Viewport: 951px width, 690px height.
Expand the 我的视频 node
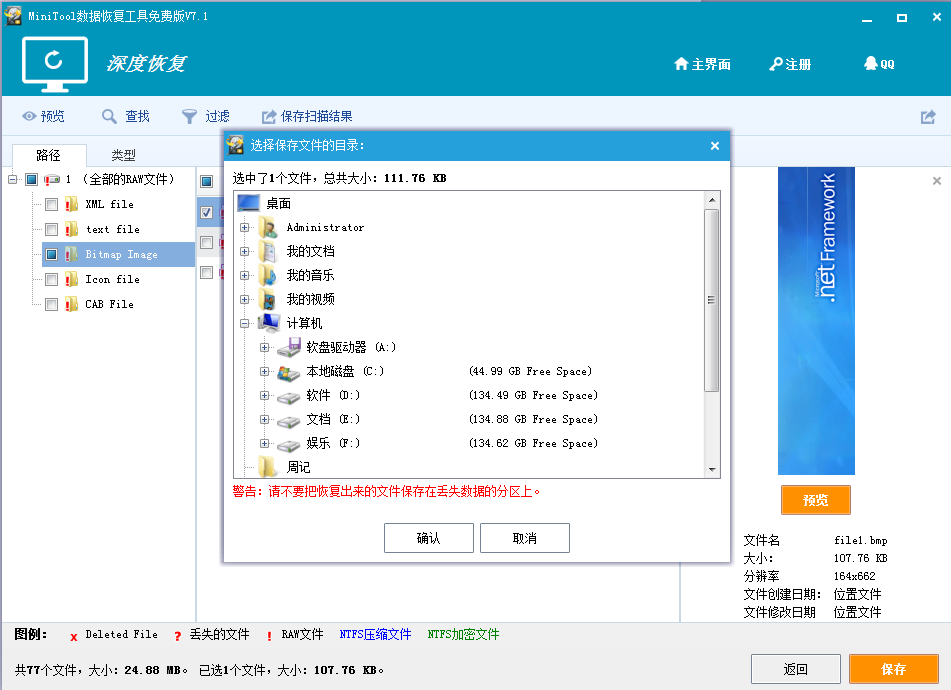click(x=244, y=299)
